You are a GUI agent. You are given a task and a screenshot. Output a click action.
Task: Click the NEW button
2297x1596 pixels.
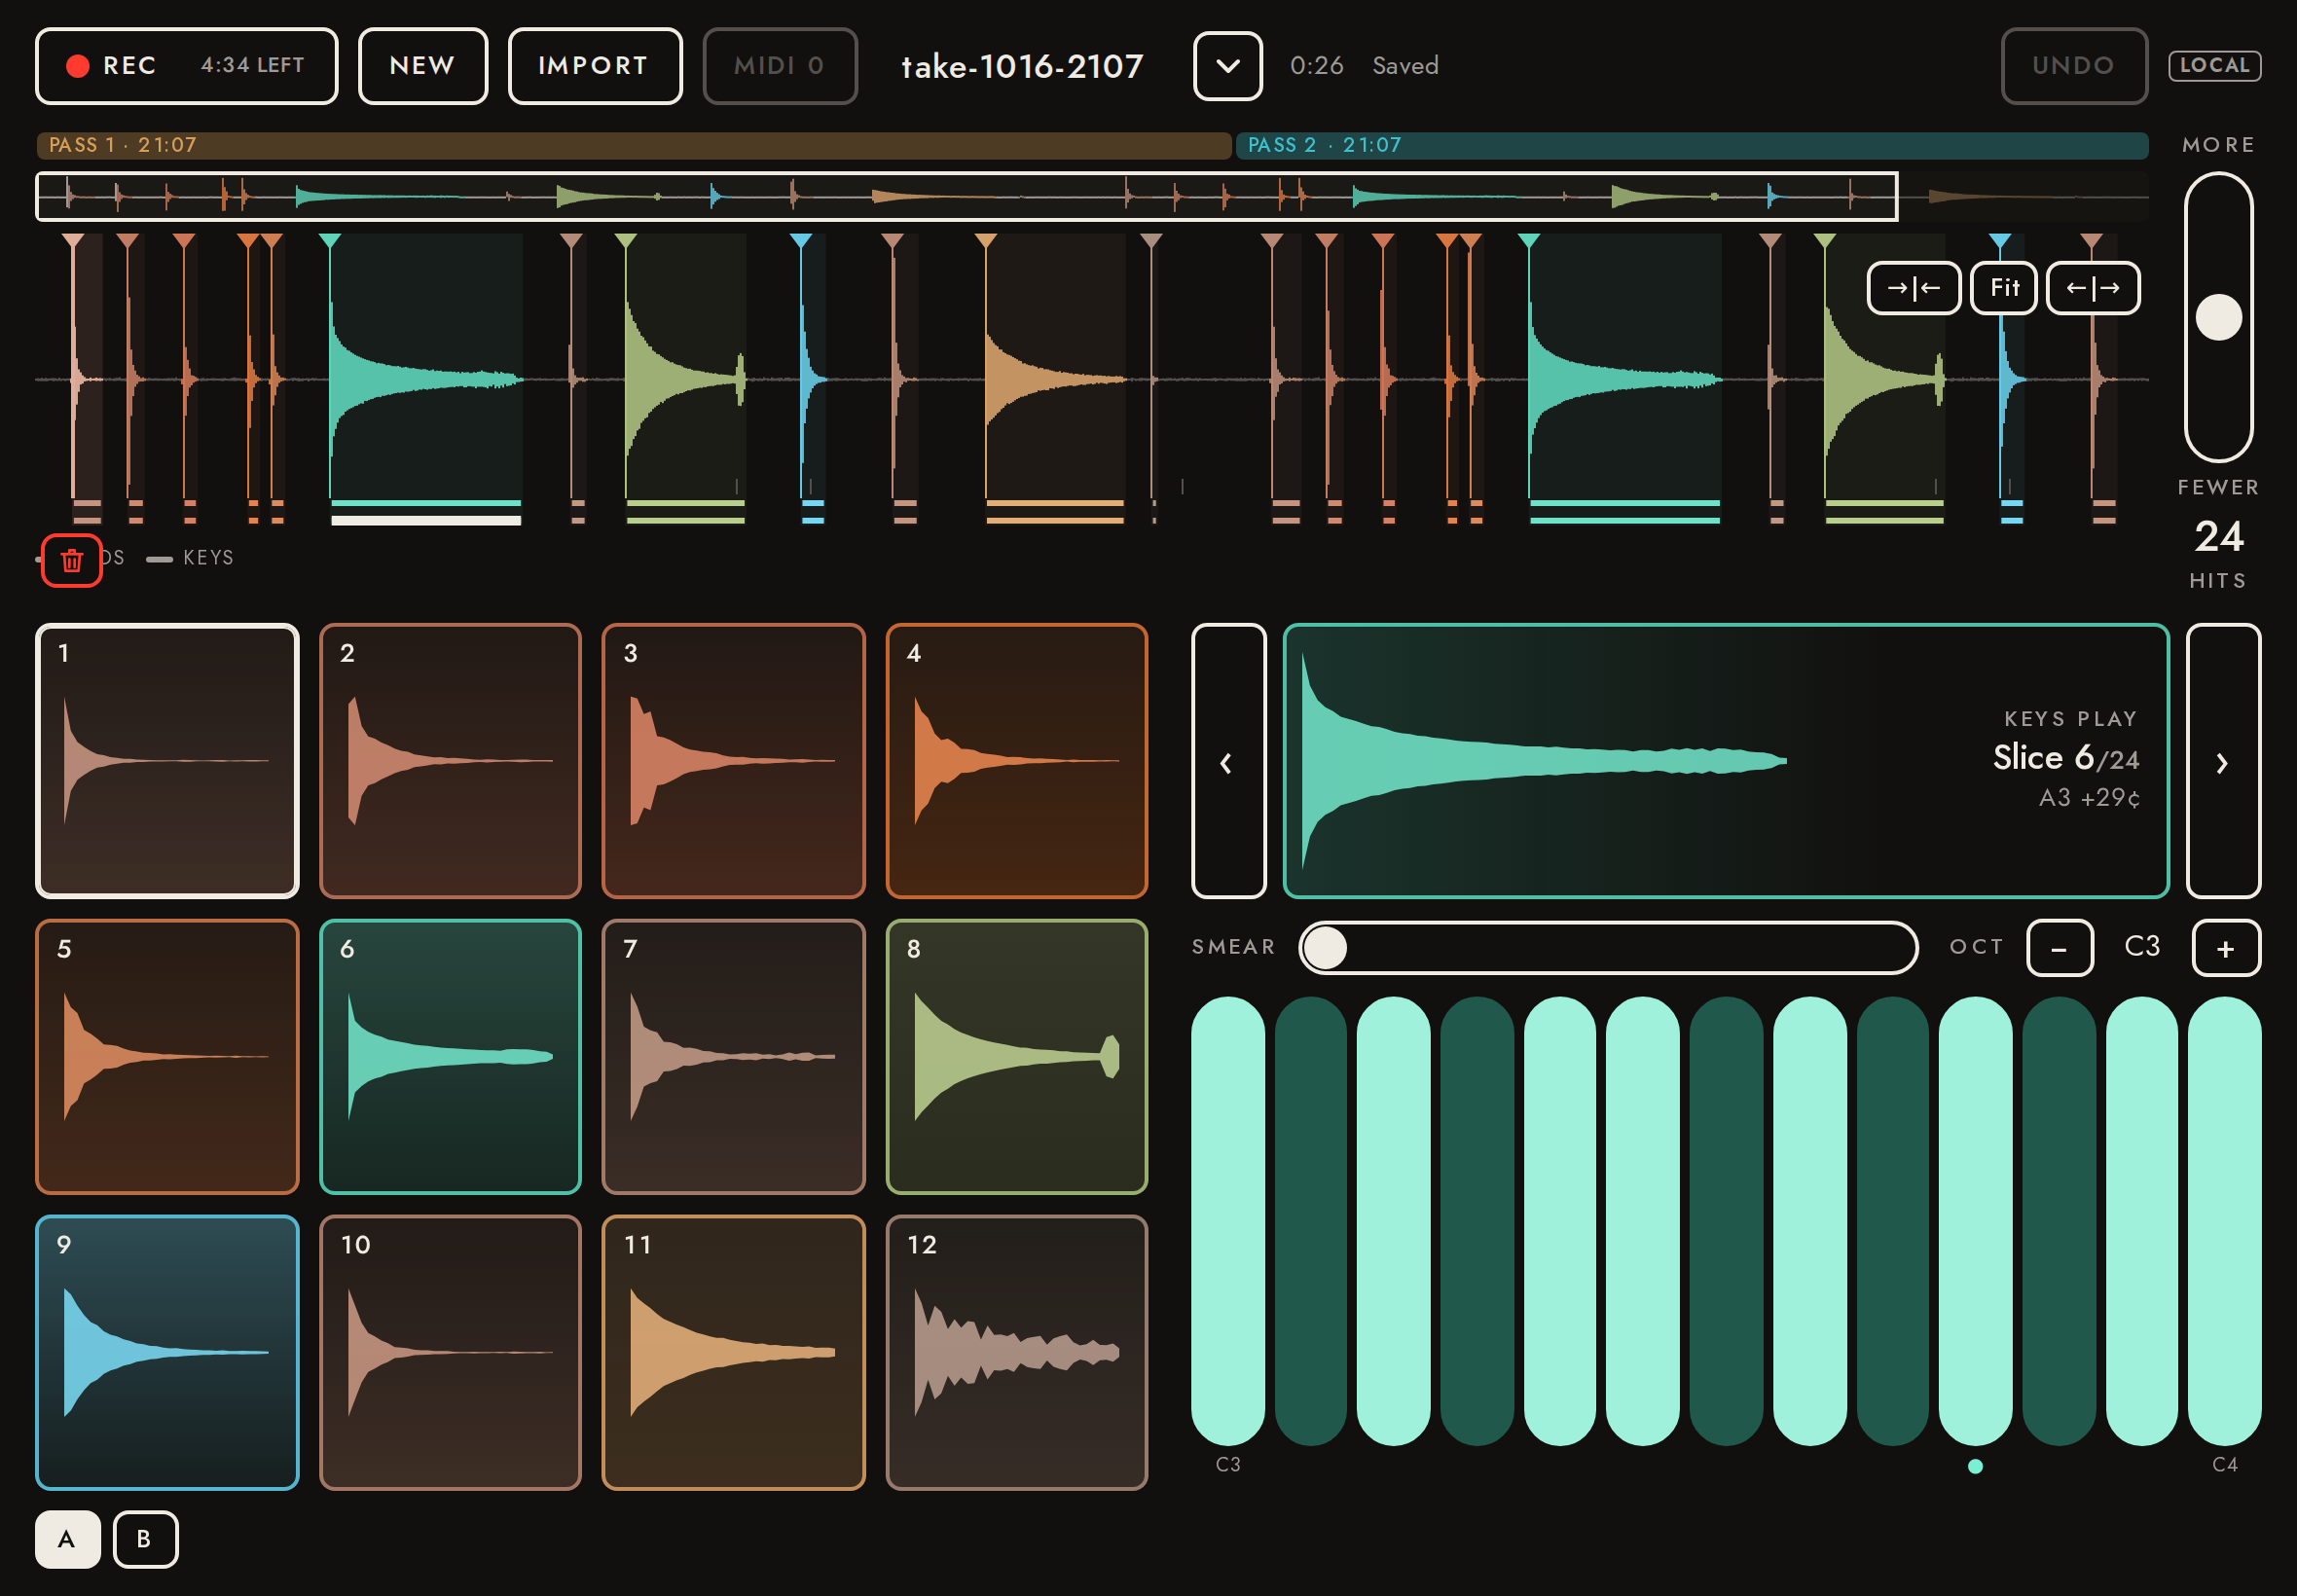(x=422, y=66)
